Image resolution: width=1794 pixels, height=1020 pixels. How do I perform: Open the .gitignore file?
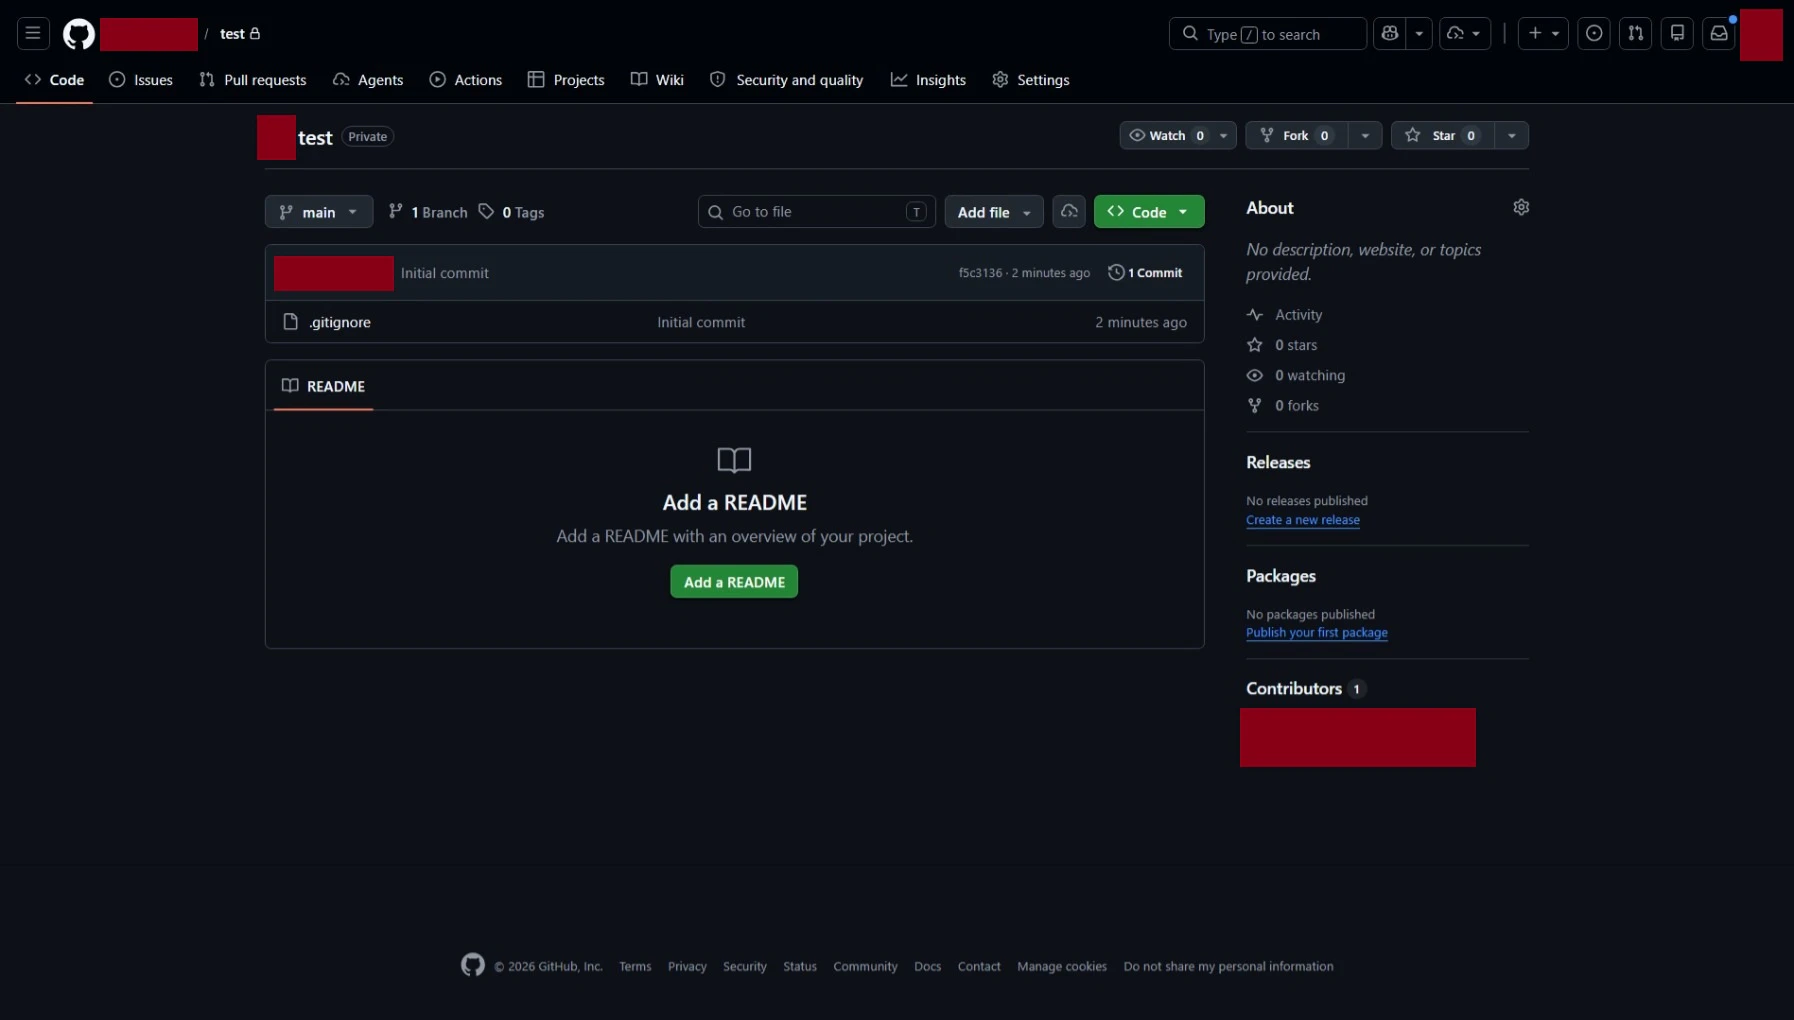(x=340, y=322)
